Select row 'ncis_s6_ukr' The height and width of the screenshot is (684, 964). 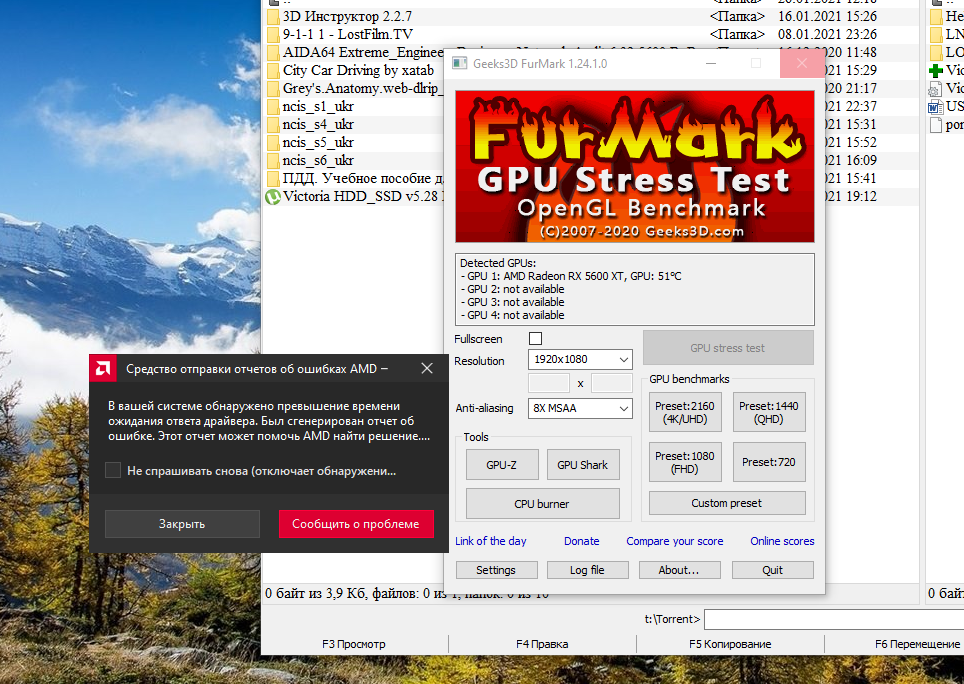pyautogui.click(x=354, y=161)
